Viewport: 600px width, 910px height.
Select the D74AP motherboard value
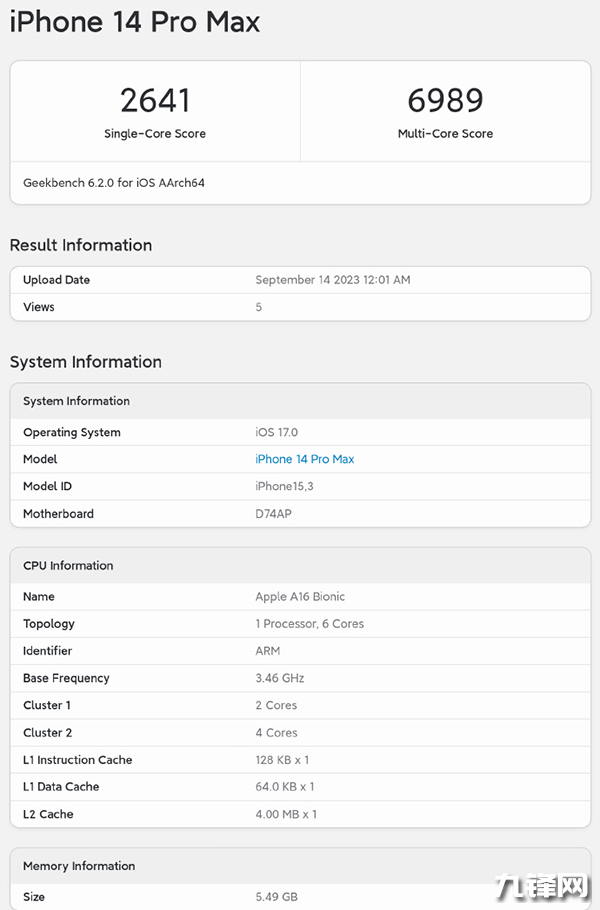tap(273, 514)
